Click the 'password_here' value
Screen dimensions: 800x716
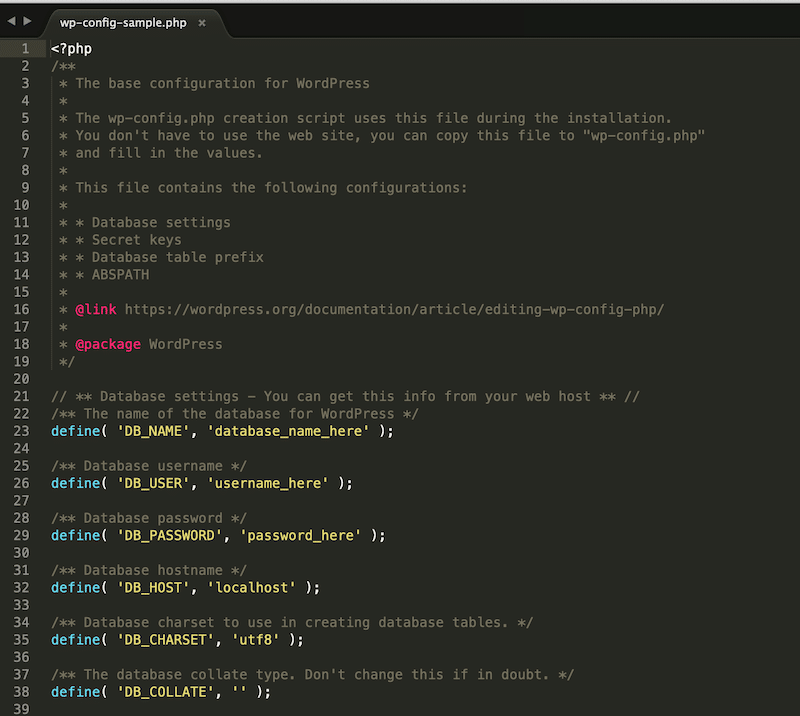click(x=301, y=535)
